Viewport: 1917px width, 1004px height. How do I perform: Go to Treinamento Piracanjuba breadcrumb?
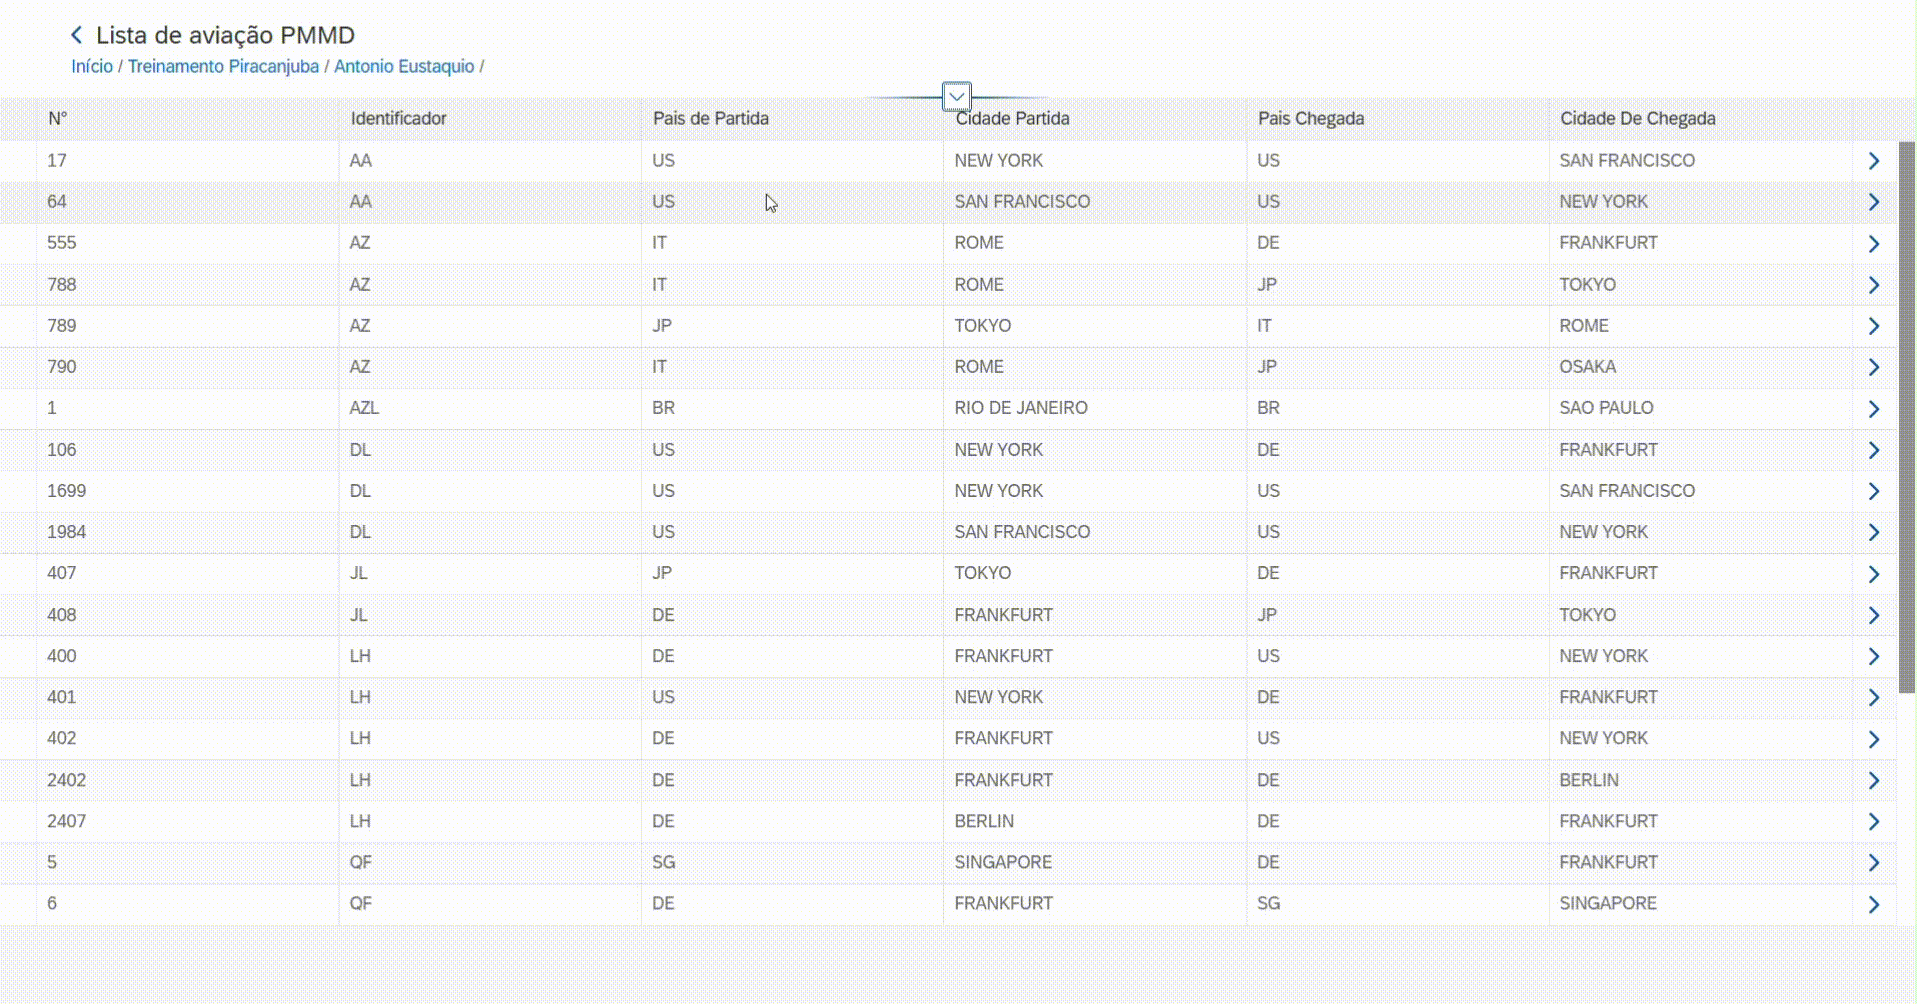(x=223, y=66)
